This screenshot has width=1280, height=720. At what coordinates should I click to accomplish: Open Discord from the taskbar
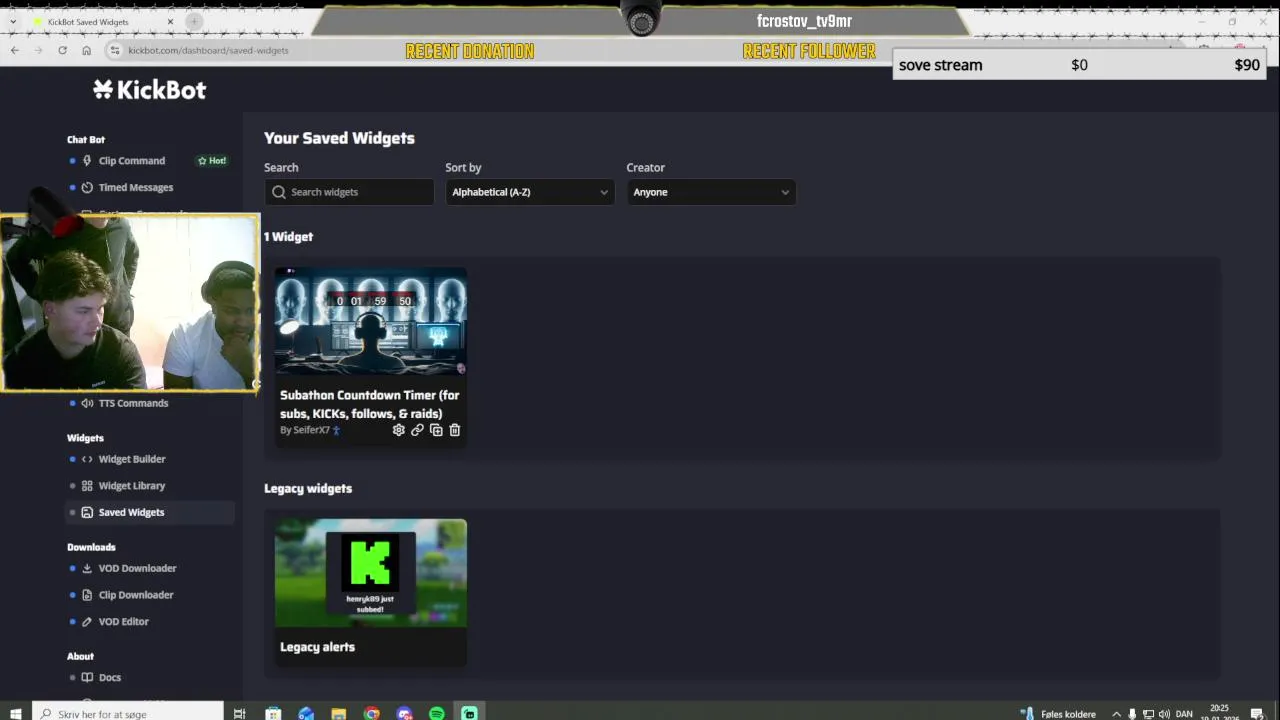coord(404,713)
